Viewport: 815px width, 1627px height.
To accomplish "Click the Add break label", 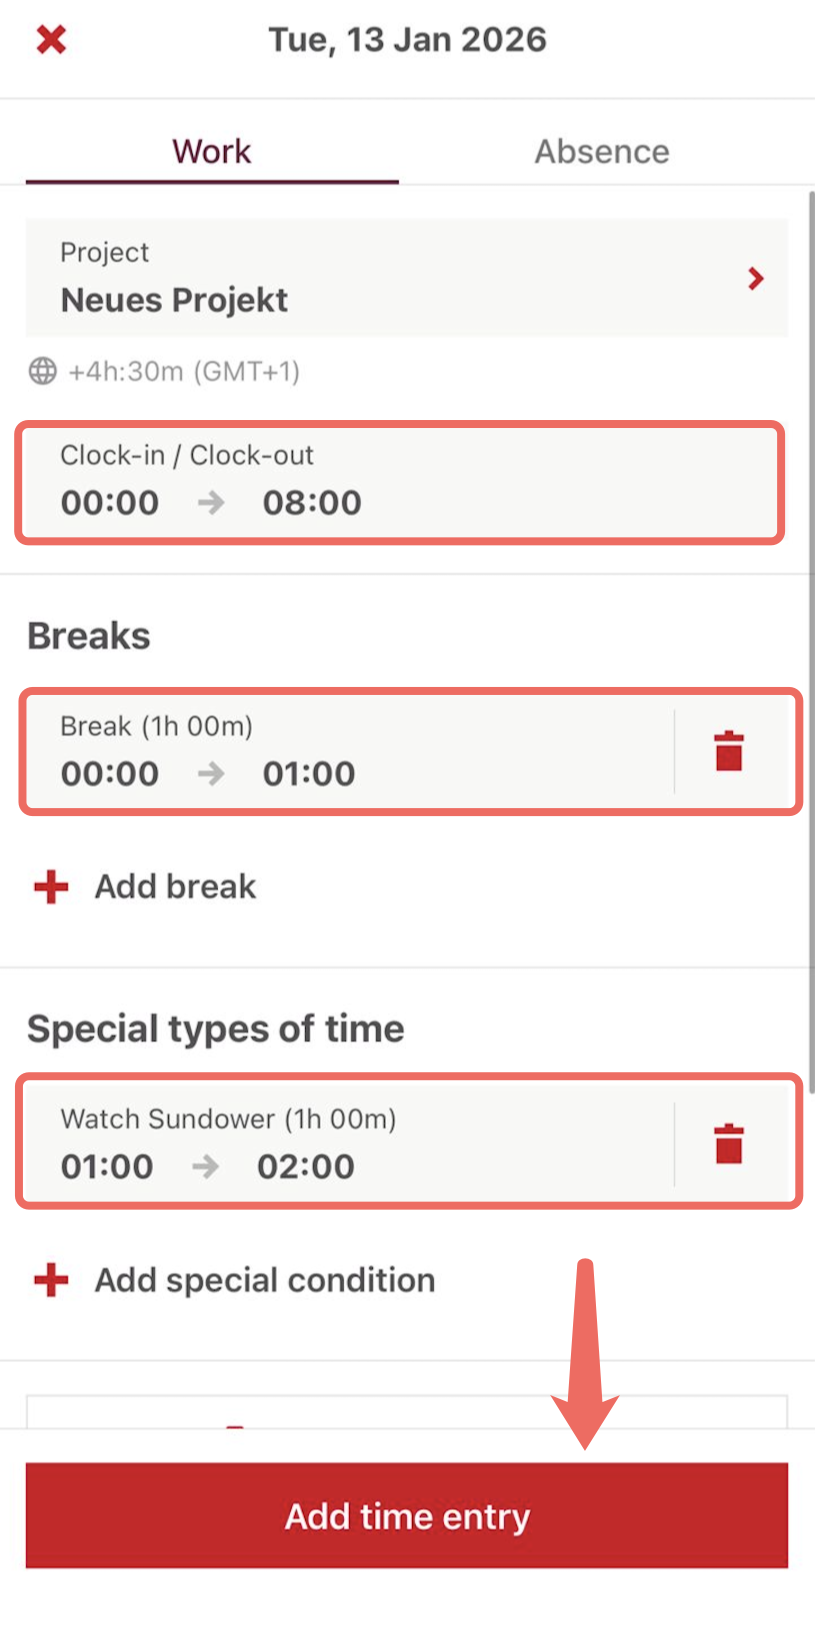I will pos(176,887).
